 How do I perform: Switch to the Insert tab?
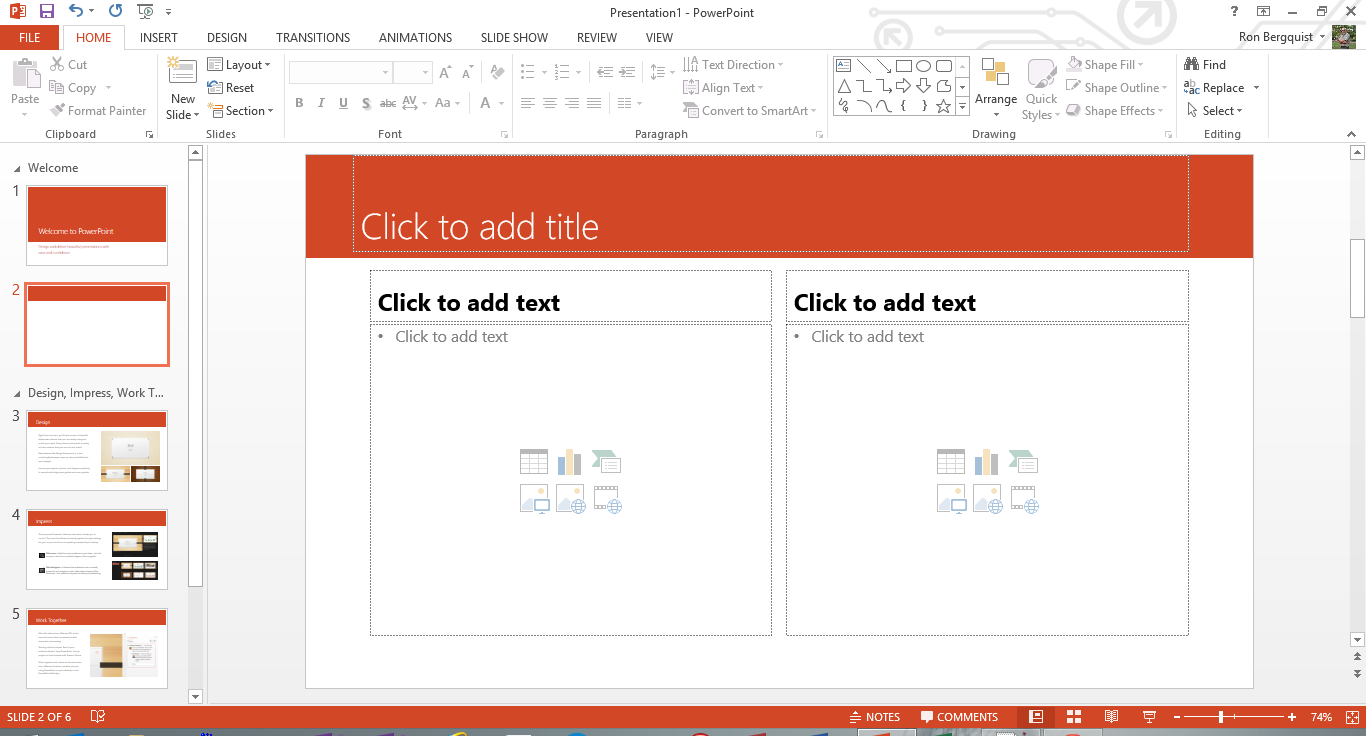[159, 38]
